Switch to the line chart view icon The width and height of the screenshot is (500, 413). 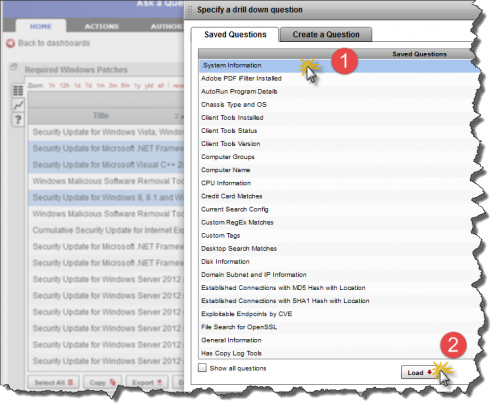click(x=18, y=106)
